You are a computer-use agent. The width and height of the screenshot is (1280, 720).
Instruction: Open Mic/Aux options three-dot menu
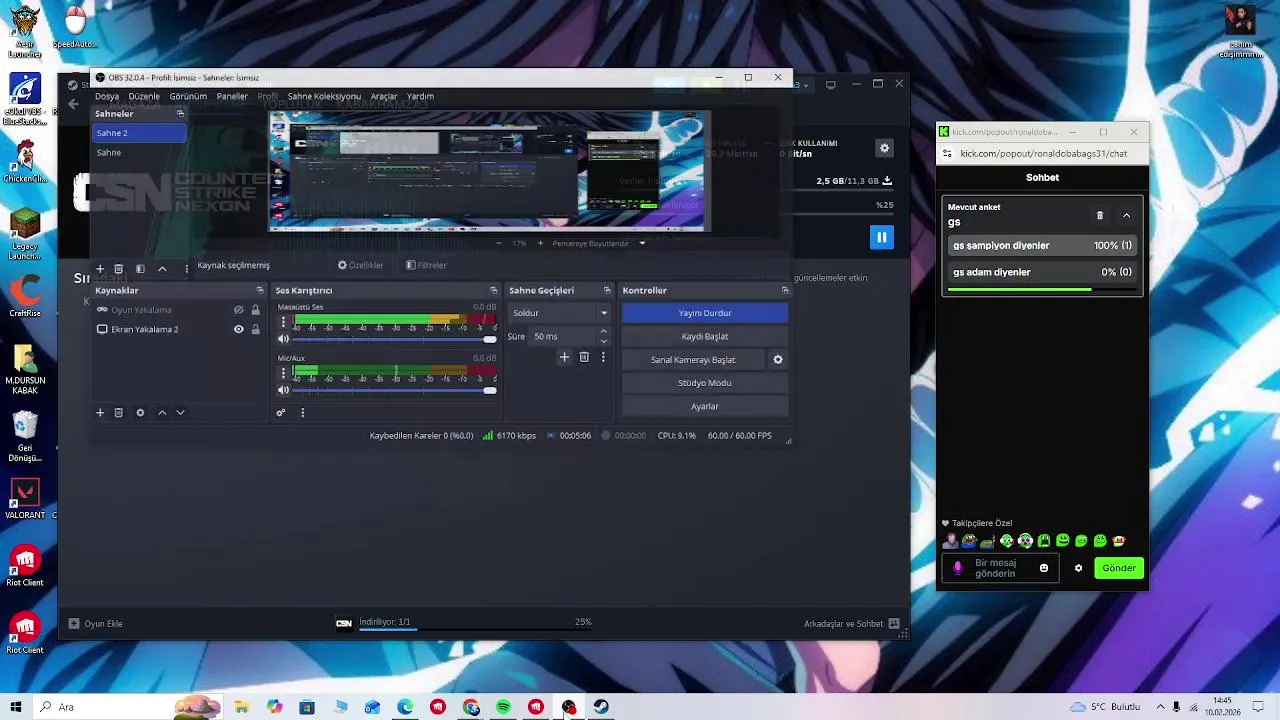click(x=283, y=373)
